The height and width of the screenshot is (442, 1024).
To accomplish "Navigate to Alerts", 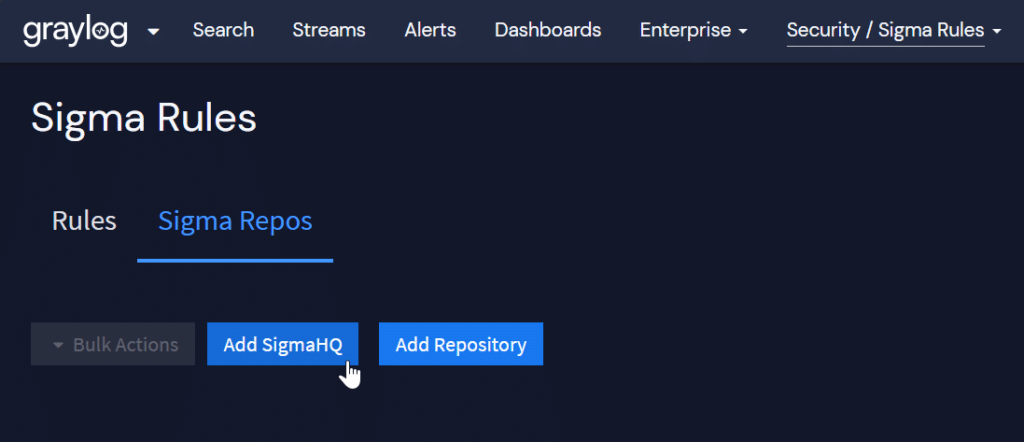I will click(430, 30).
